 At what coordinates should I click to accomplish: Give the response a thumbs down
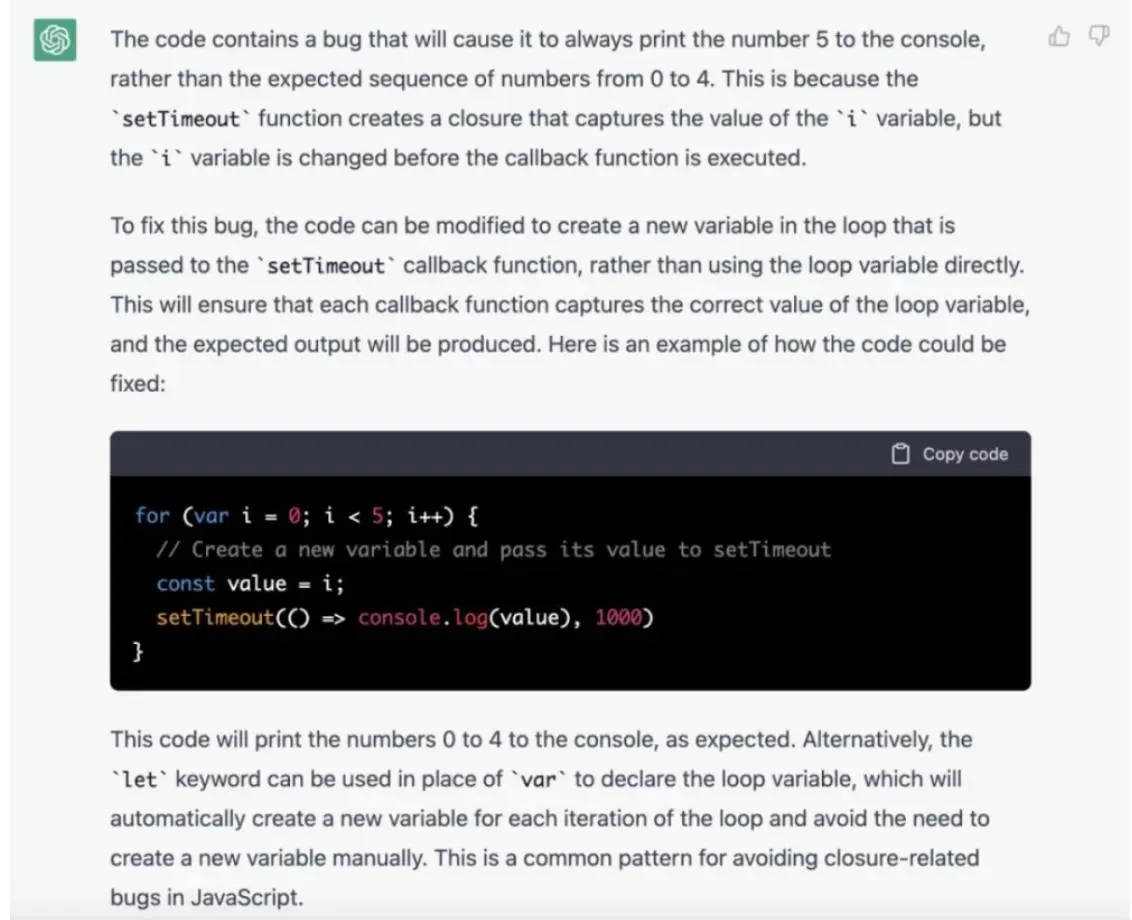click(1098, 38)
